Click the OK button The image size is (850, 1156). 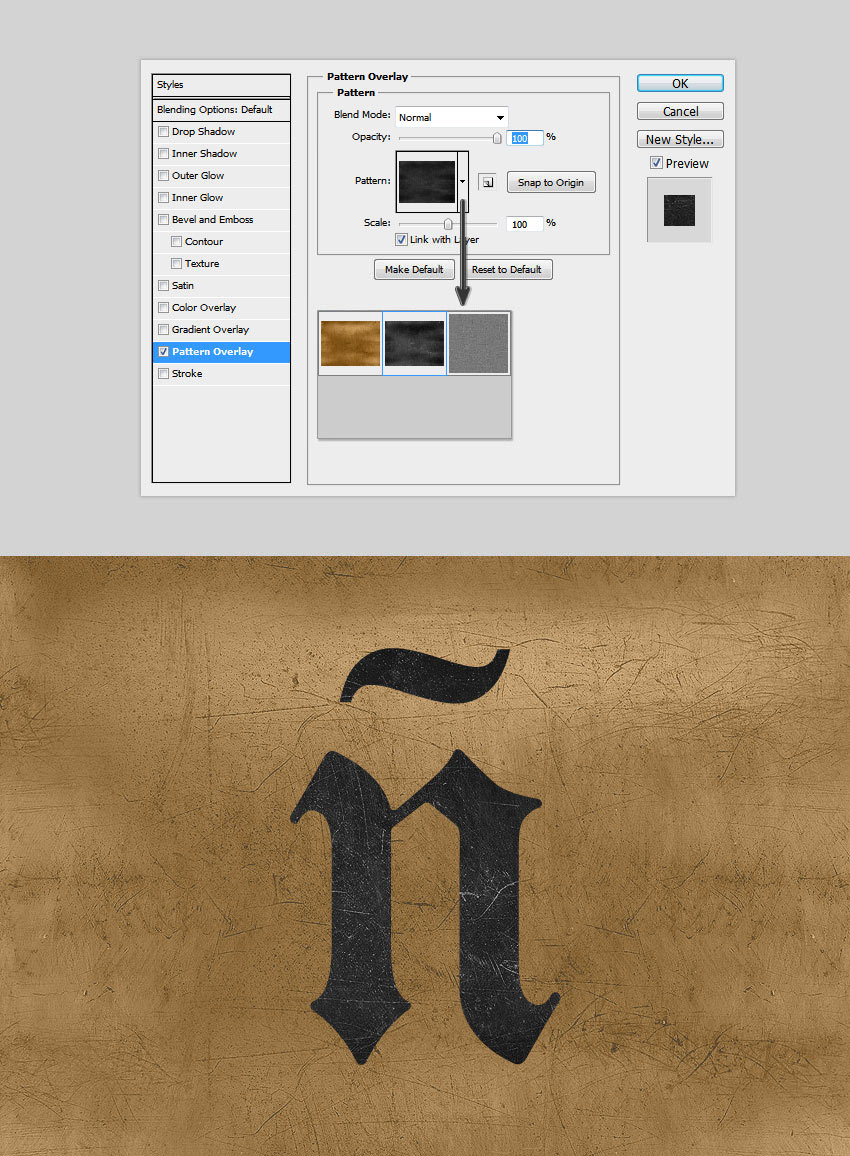(x=680, y=83)
